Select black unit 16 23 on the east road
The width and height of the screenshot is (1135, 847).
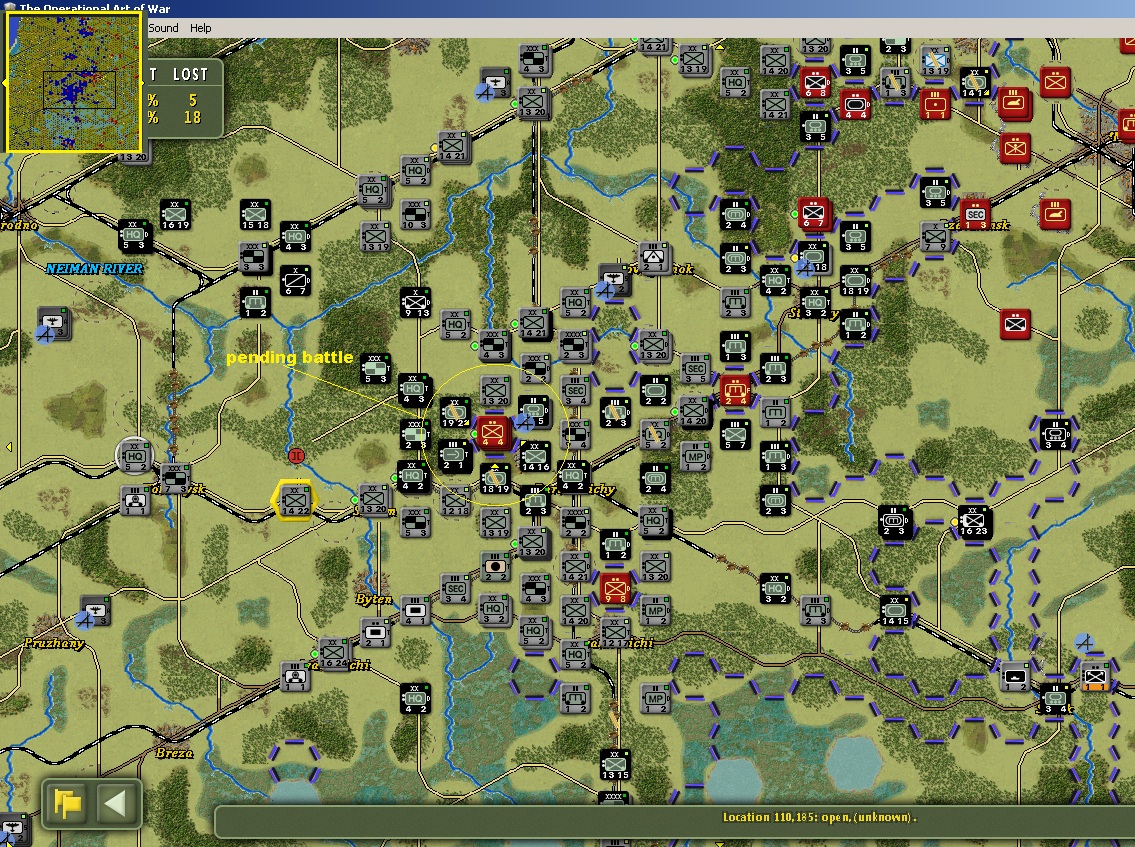[x=973, y=521]
